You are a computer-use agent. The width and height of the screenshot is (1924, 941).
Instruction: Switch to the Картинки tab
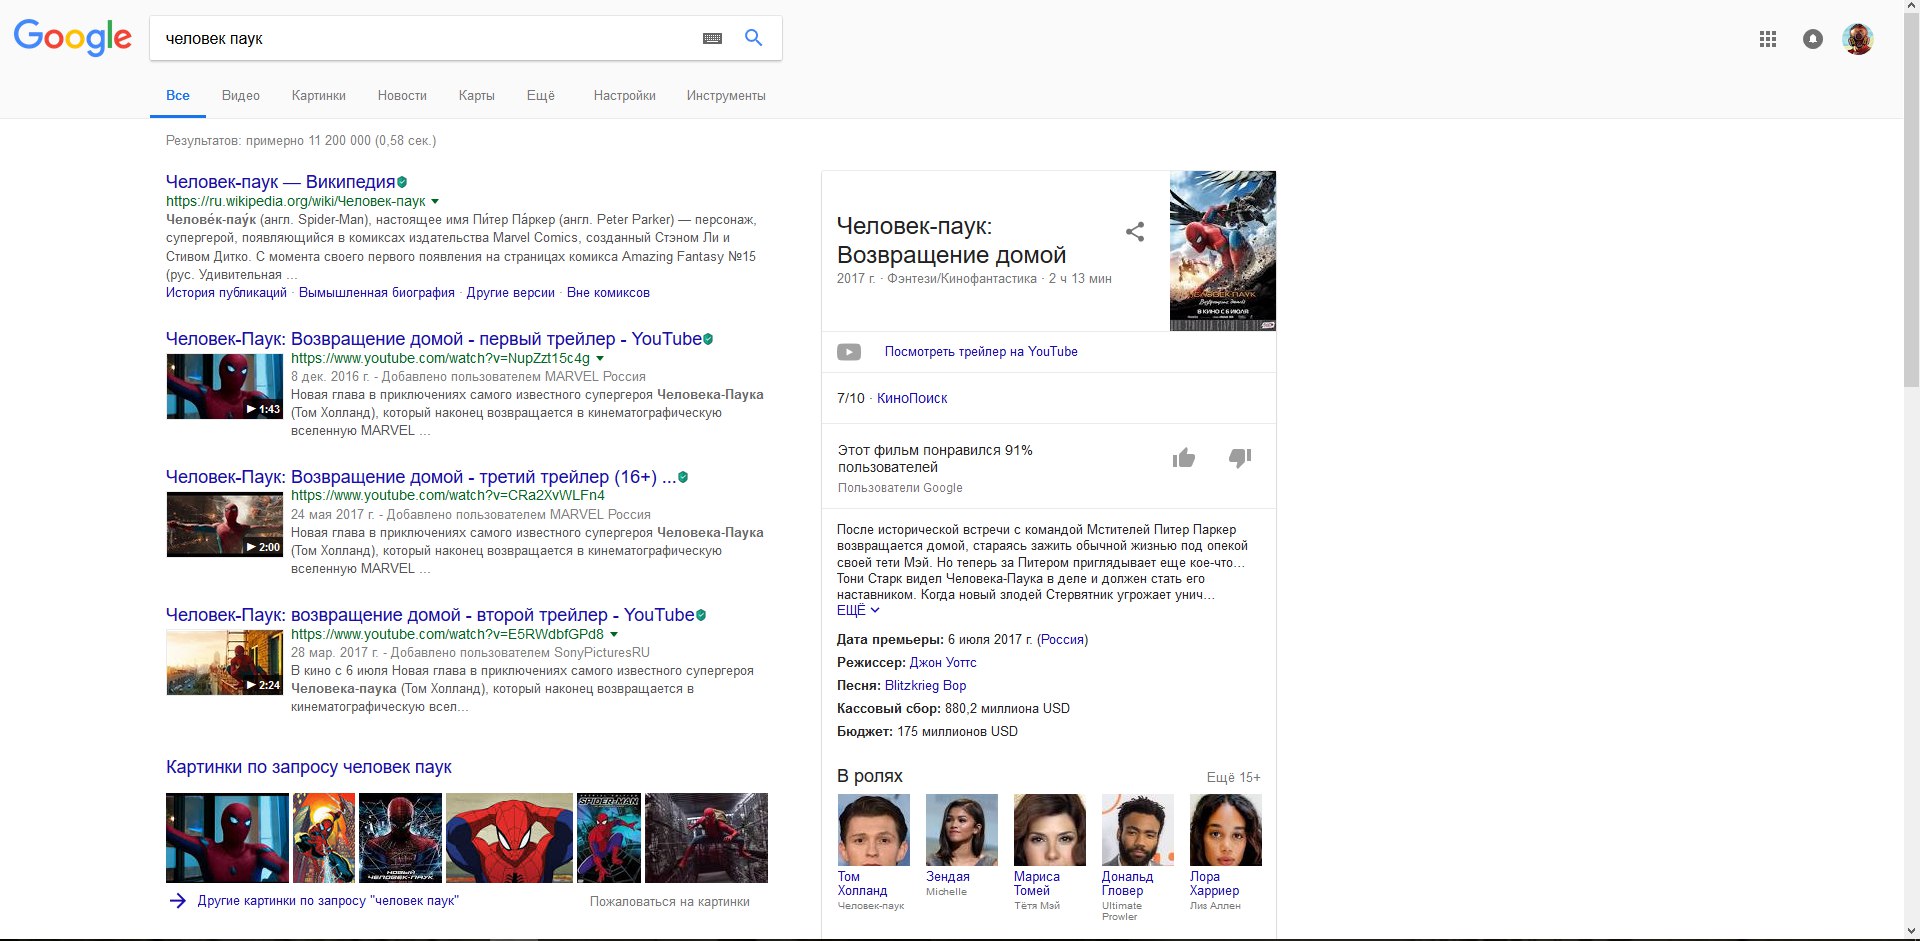[x=319, y=96]
